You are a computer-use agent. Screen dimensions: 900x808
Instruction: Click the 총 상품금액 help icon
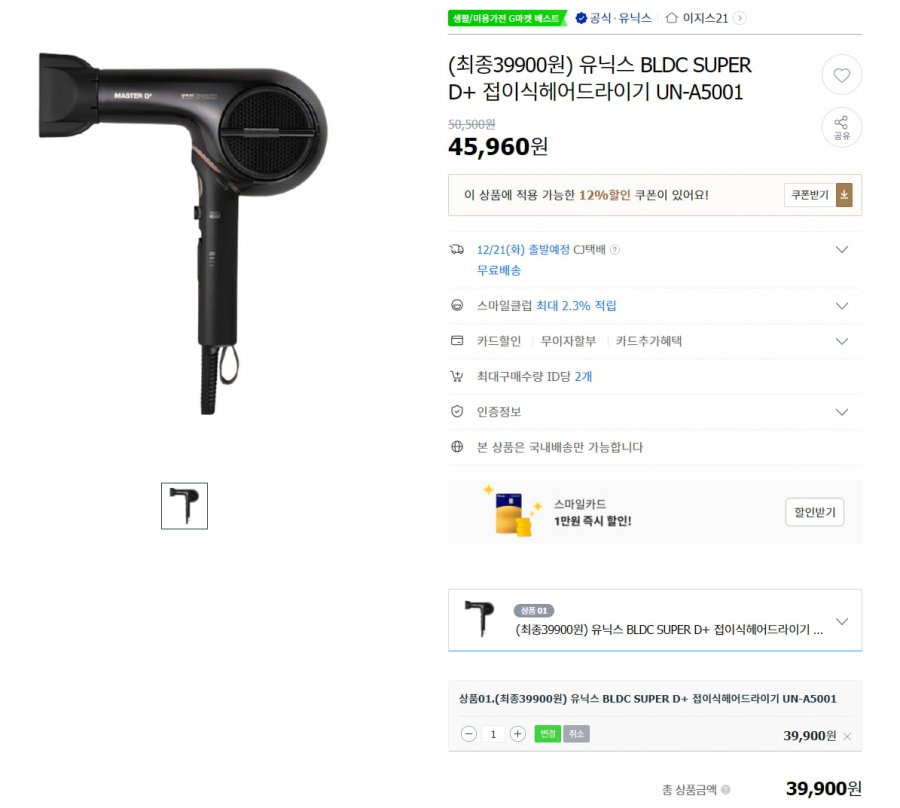[x=726, y=790]
